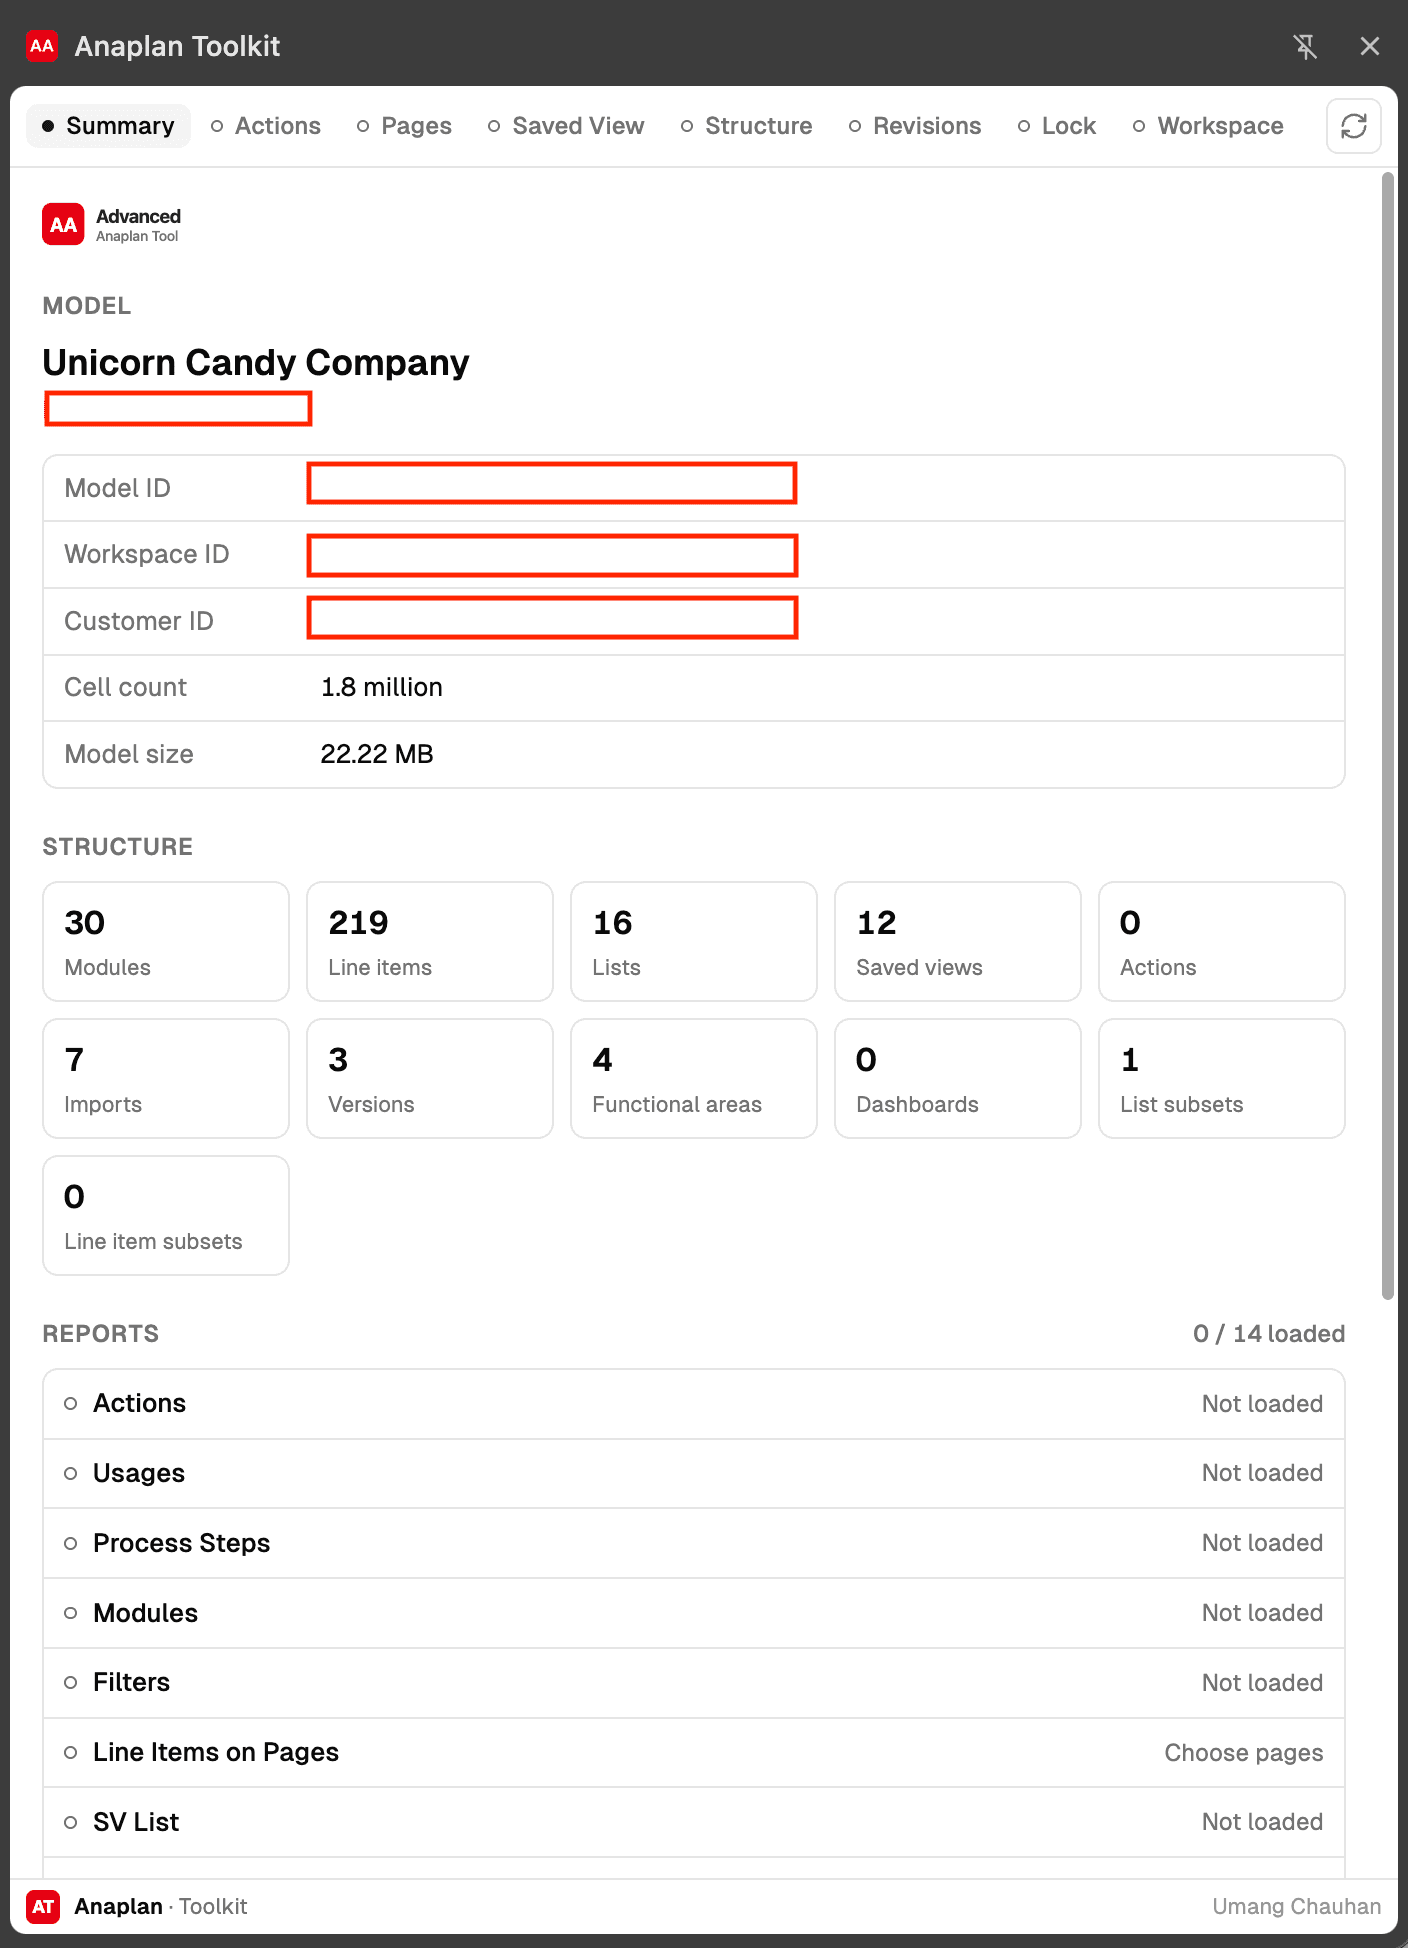
Task: Click the refresh icon button
Action: [x=1354, y=126]
